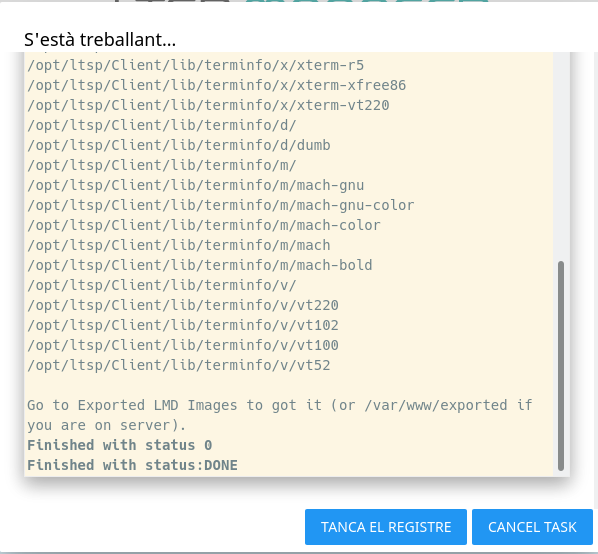Click the log panel's vertical scrollbar thumb

[561, 366]
